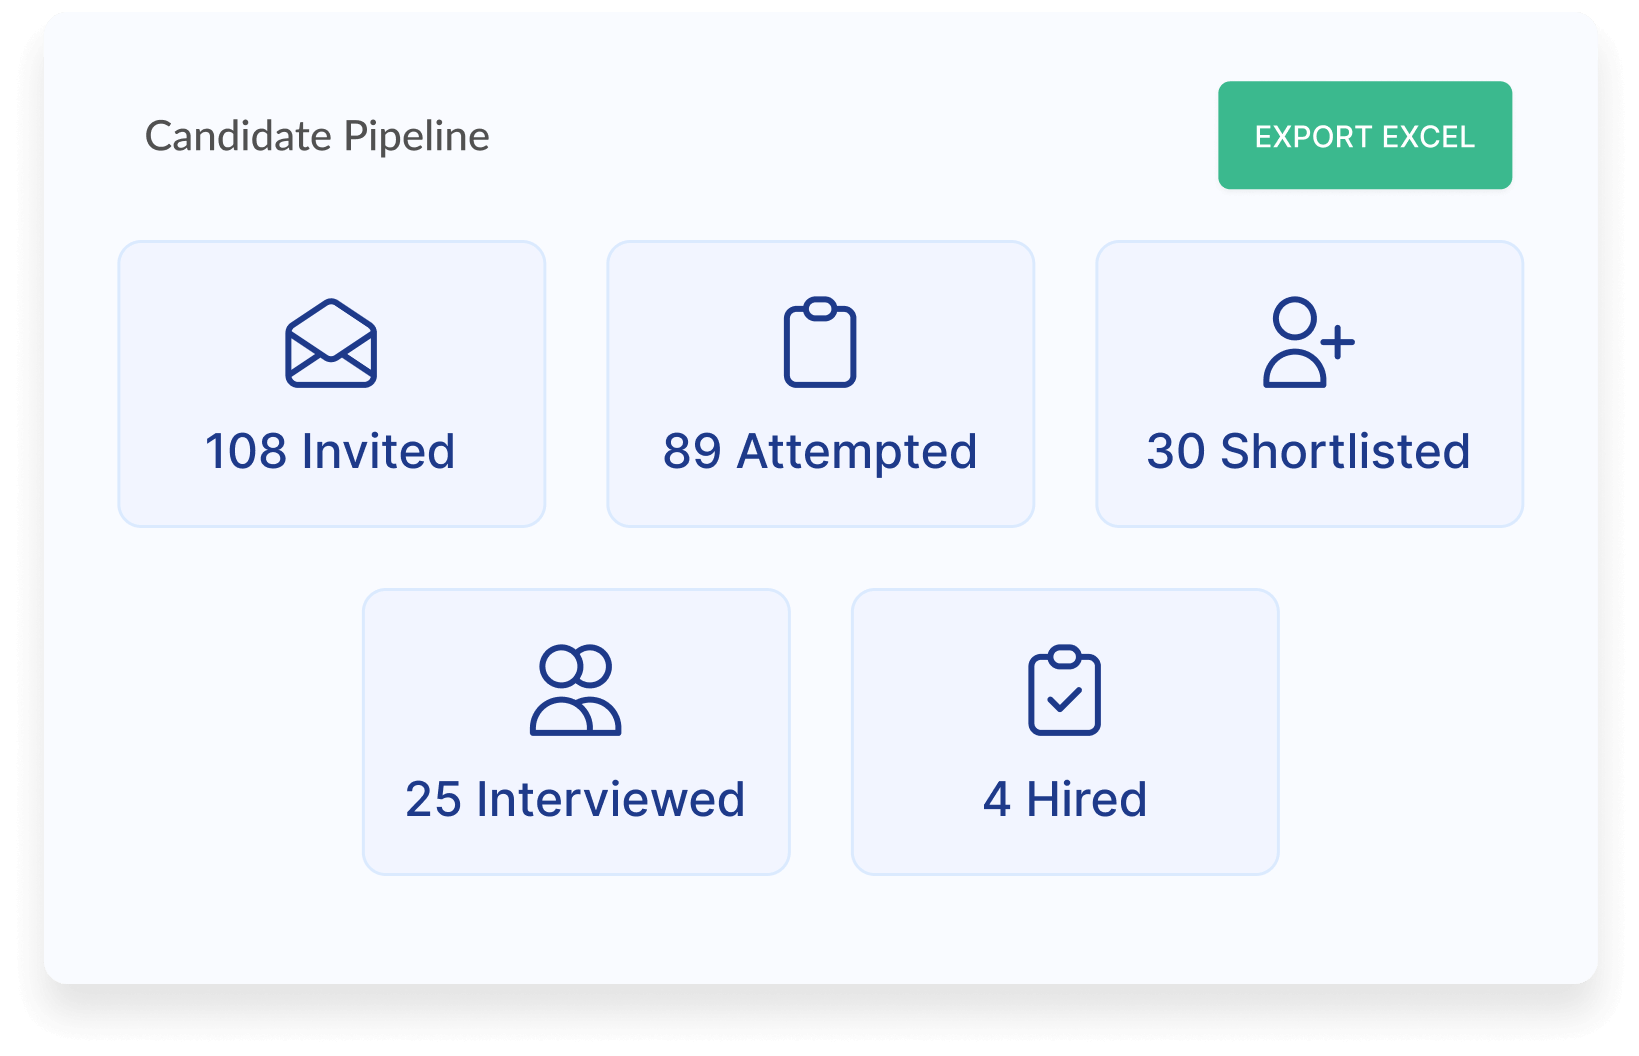The width and height of the screenshot is (1639, 1056).
Task: Select the 25 Interviewed stage card
Action: point(576,730)
